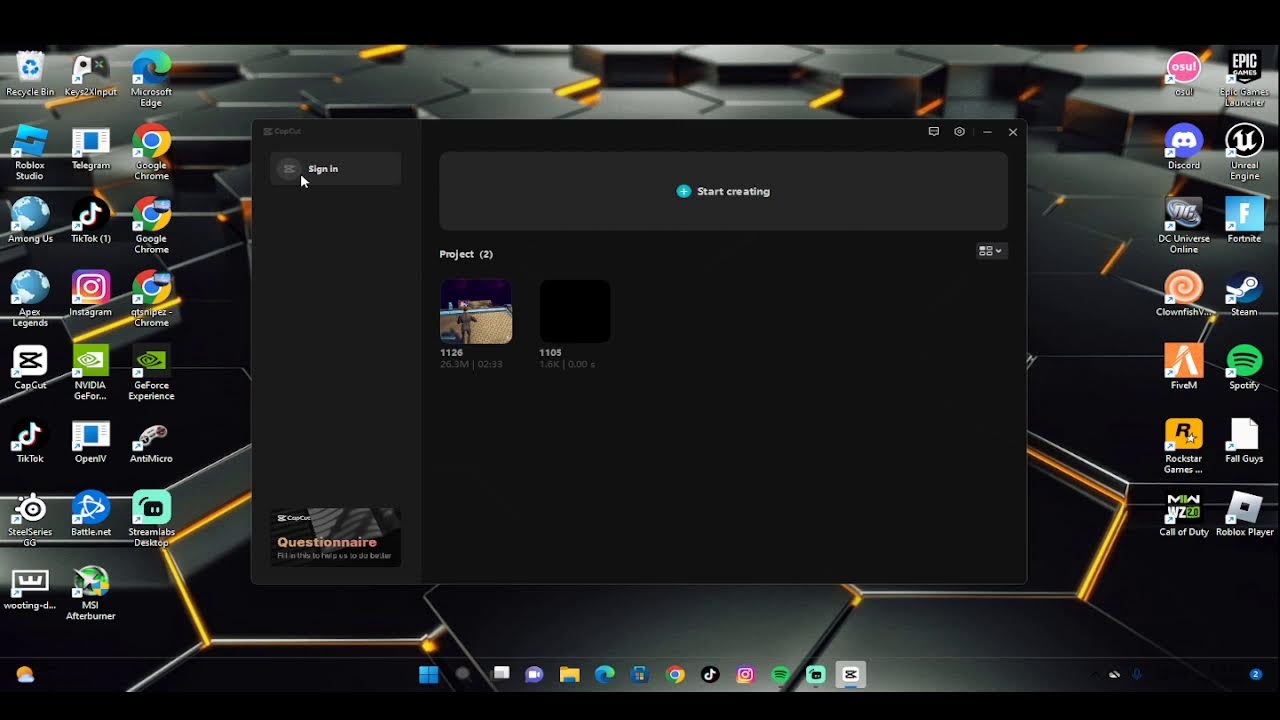Screen dimensions: 1280x720
Task: Select the Rockstar Games desktop icon
Action: (1184, 446)
